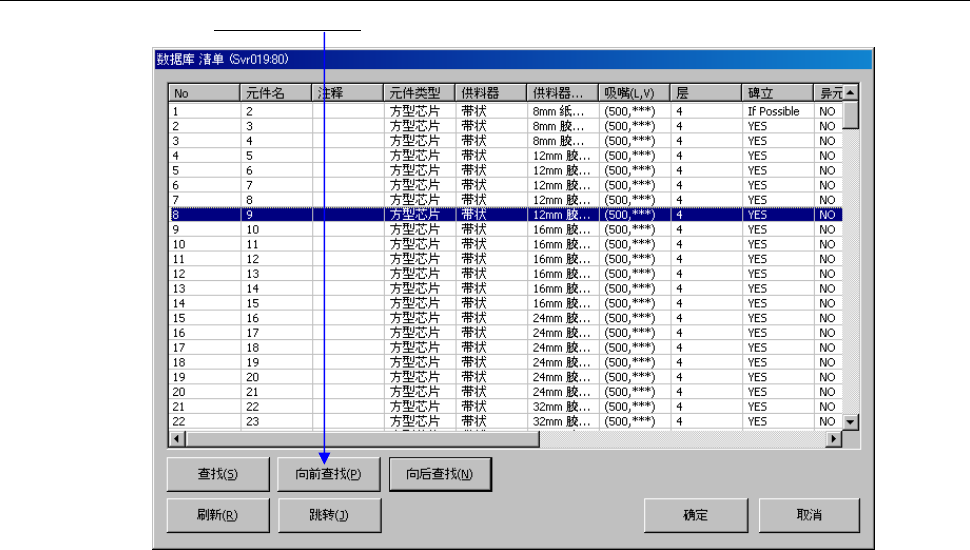Select row No 5 in the list
This screenshot has width=970, height=550.
pyautogui.click(x=506, y=171)
